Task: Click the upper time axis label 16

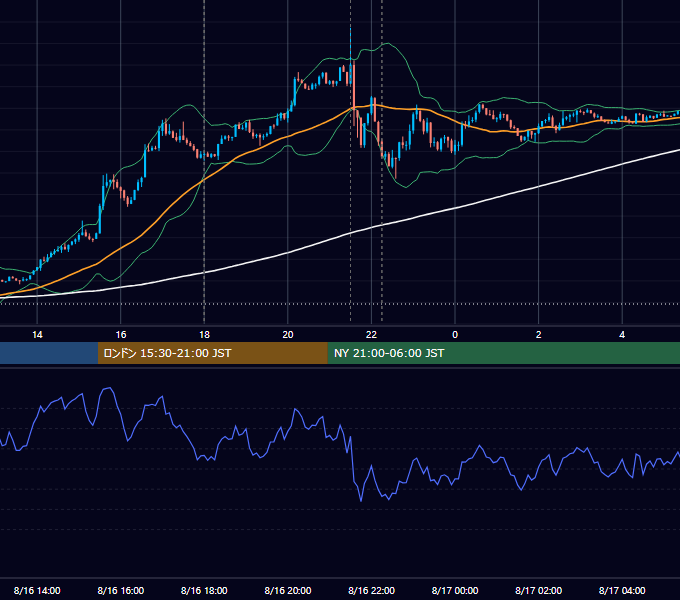Action: pyautogui.click(x=121, y=335)
